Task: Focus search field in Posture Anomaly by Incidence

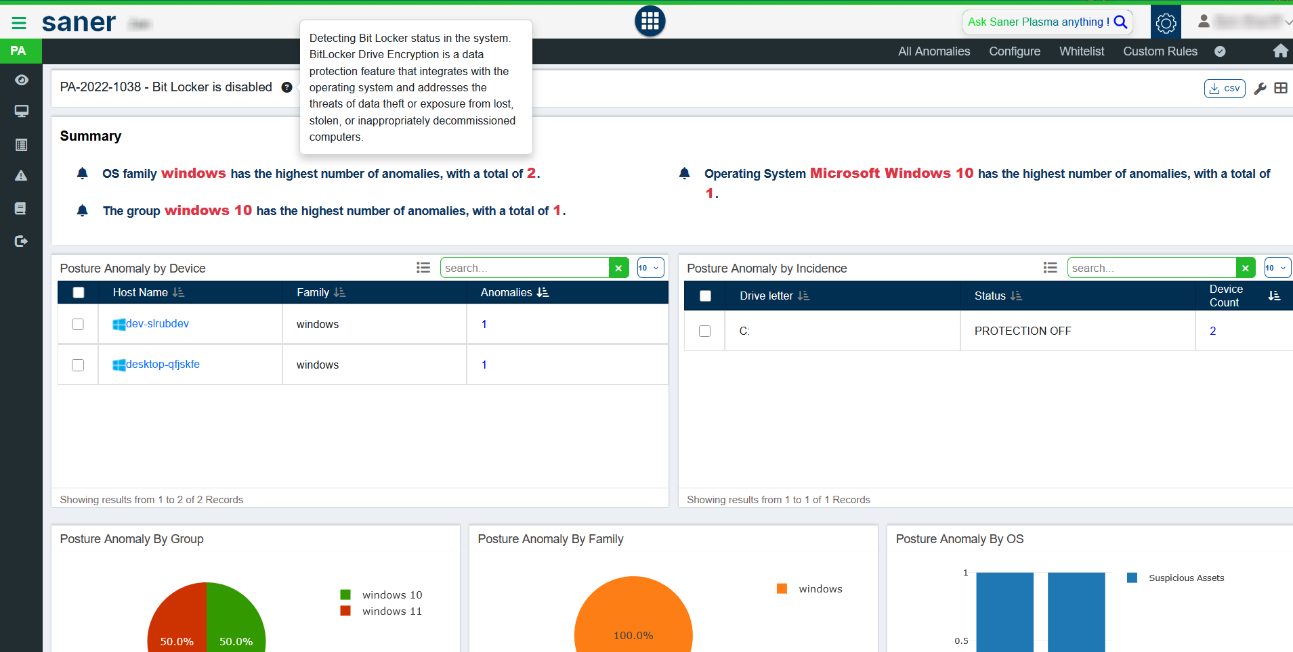Action: tap(1152, 268)
